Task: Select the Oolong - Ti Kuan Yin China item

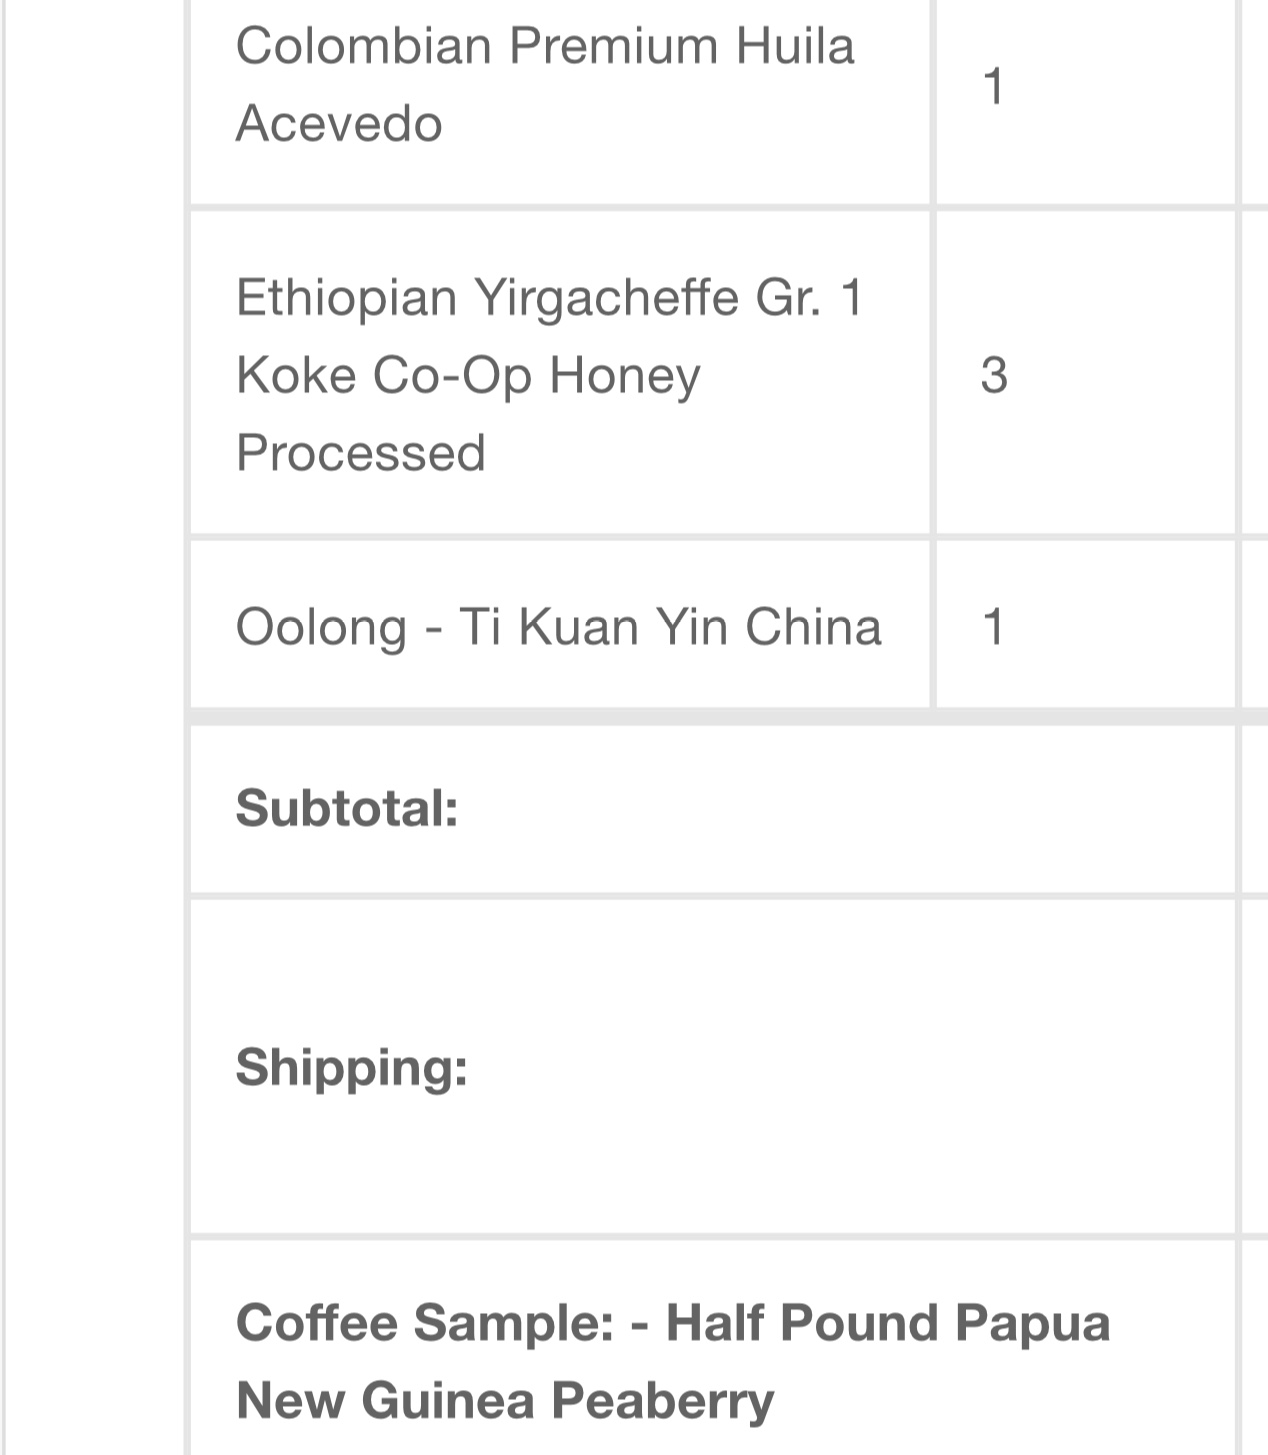Action: pos(558,627)
